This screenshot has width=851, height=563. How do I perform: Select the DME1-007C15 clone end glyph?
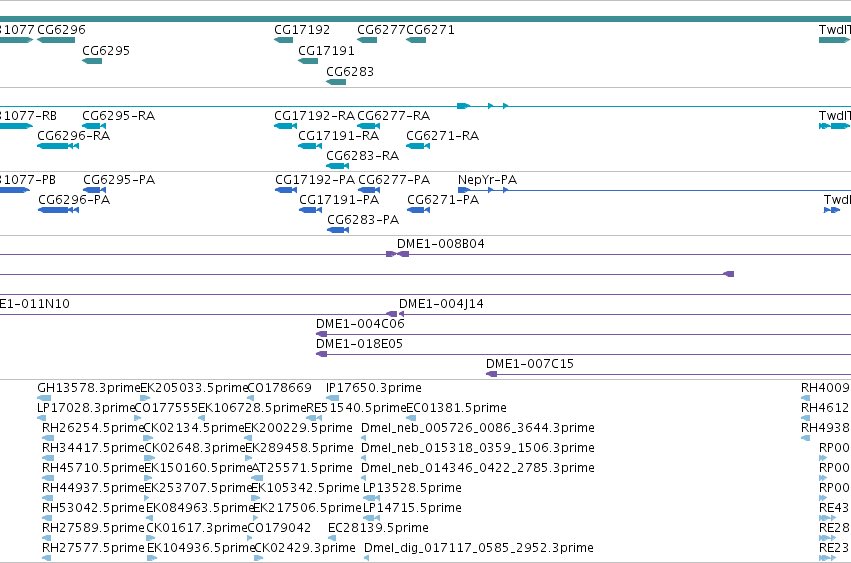click(492, 375)
